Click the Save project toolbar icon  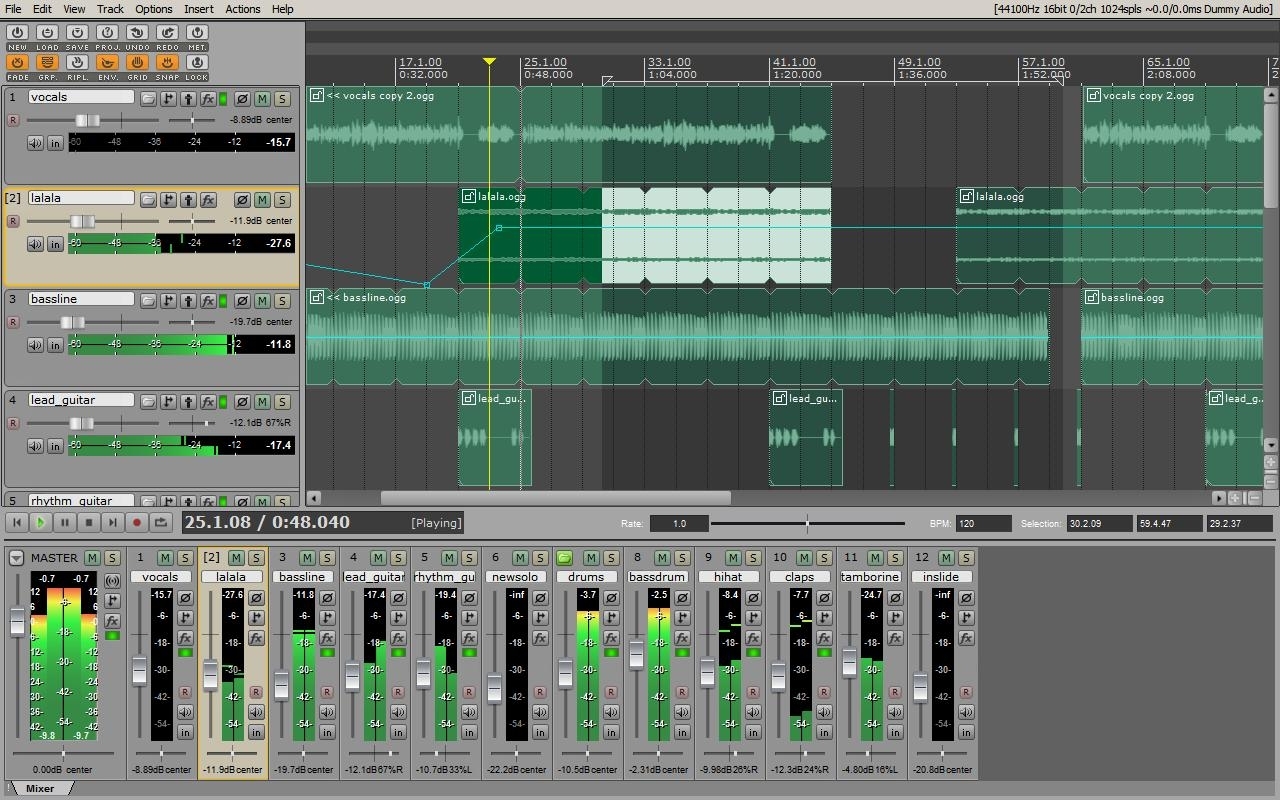point(77,34)
